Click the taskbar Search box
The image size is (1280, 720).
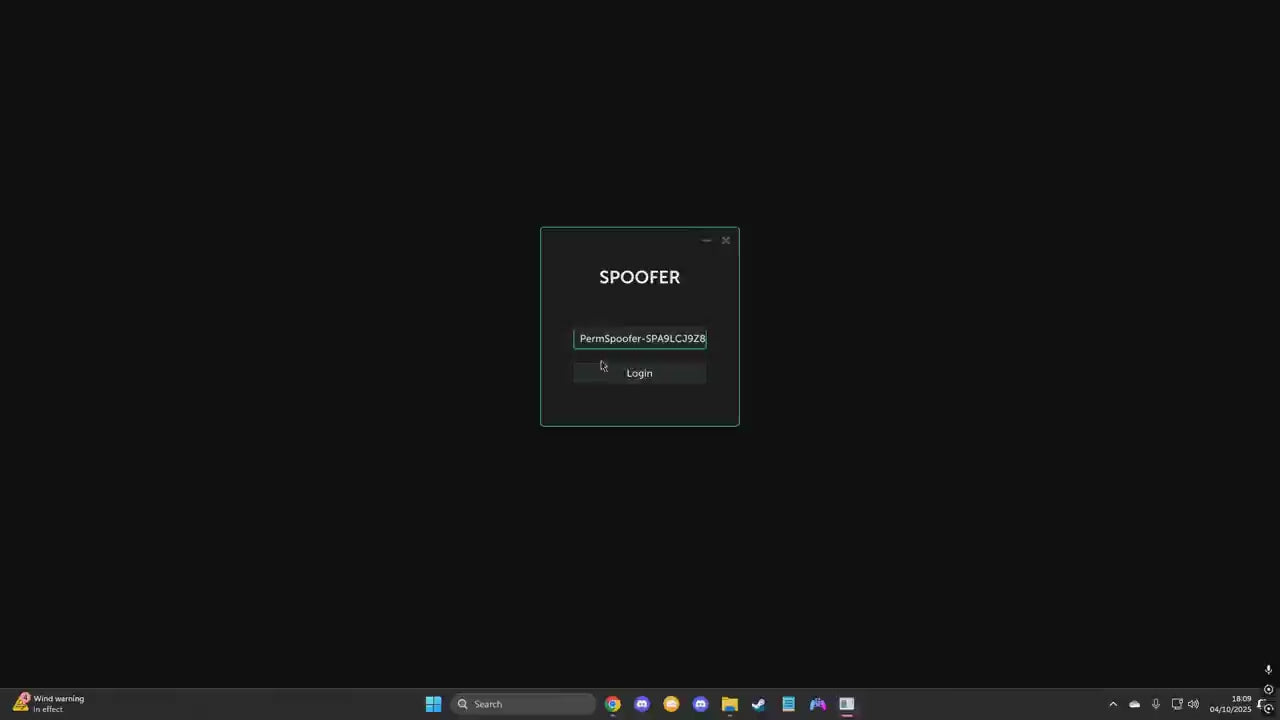pyautogui.click(x=523, y=704)
